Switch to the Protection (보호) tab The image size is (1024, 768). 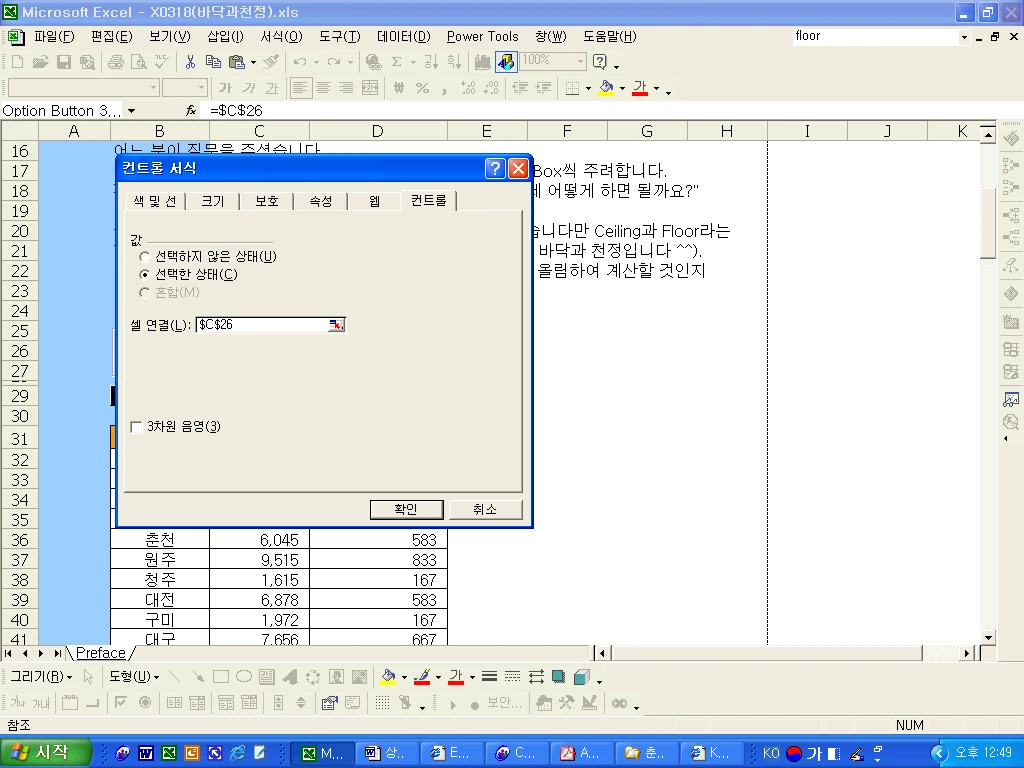click(x=267, y=201)
